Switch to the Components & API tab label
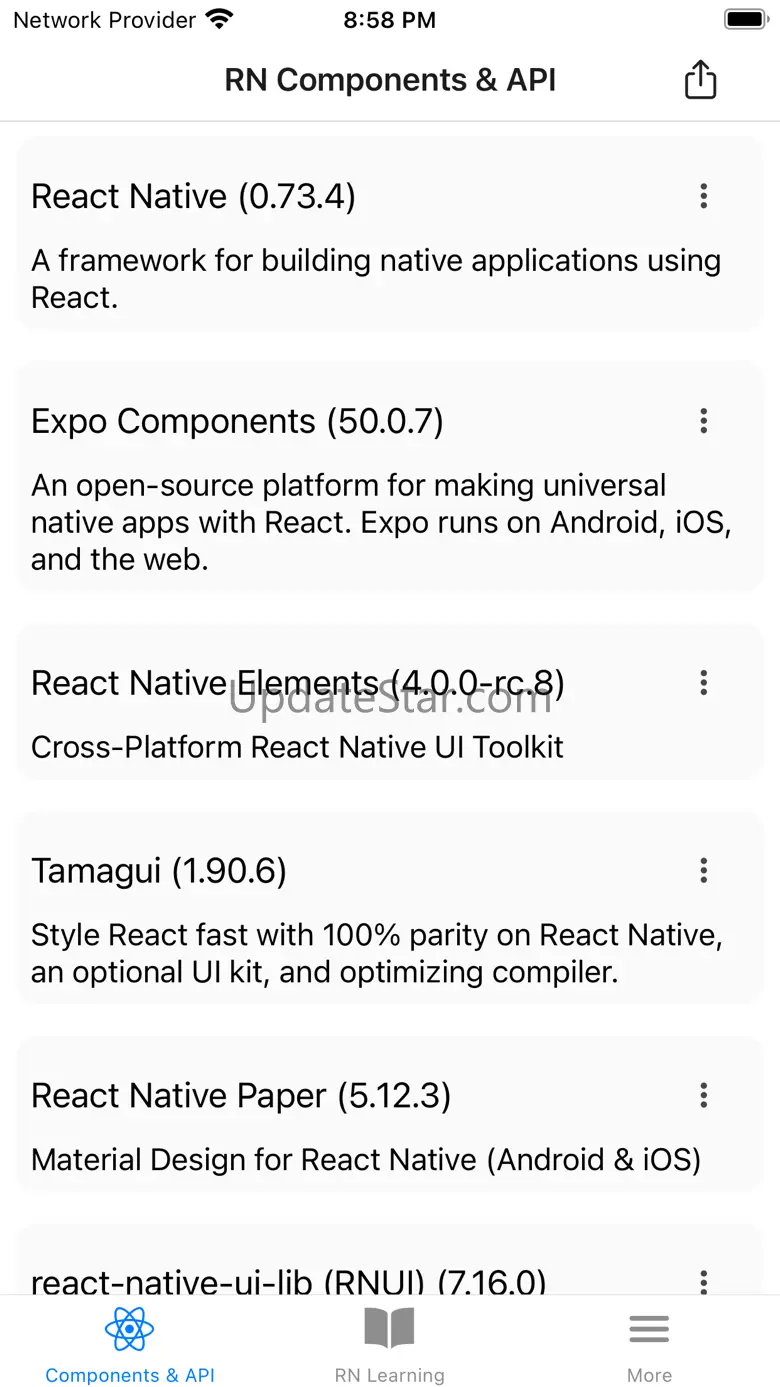This screenshot has width=780, height=1387. (130, 1375)
